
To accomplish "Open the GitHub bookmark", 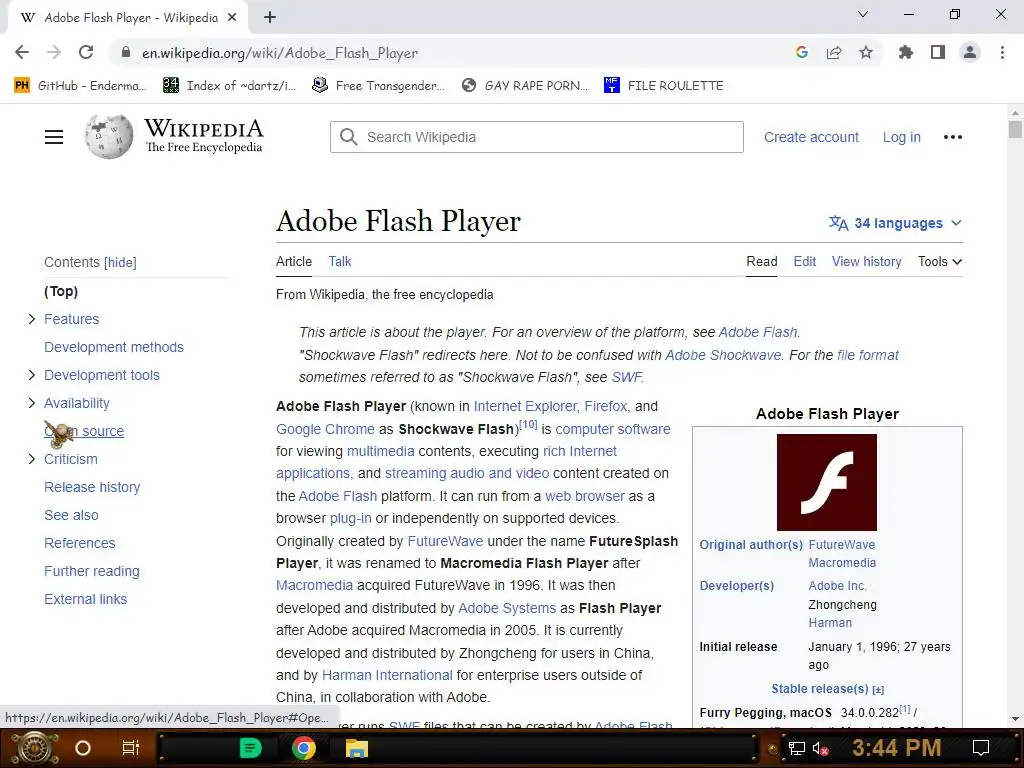I will tap(80, 86).
